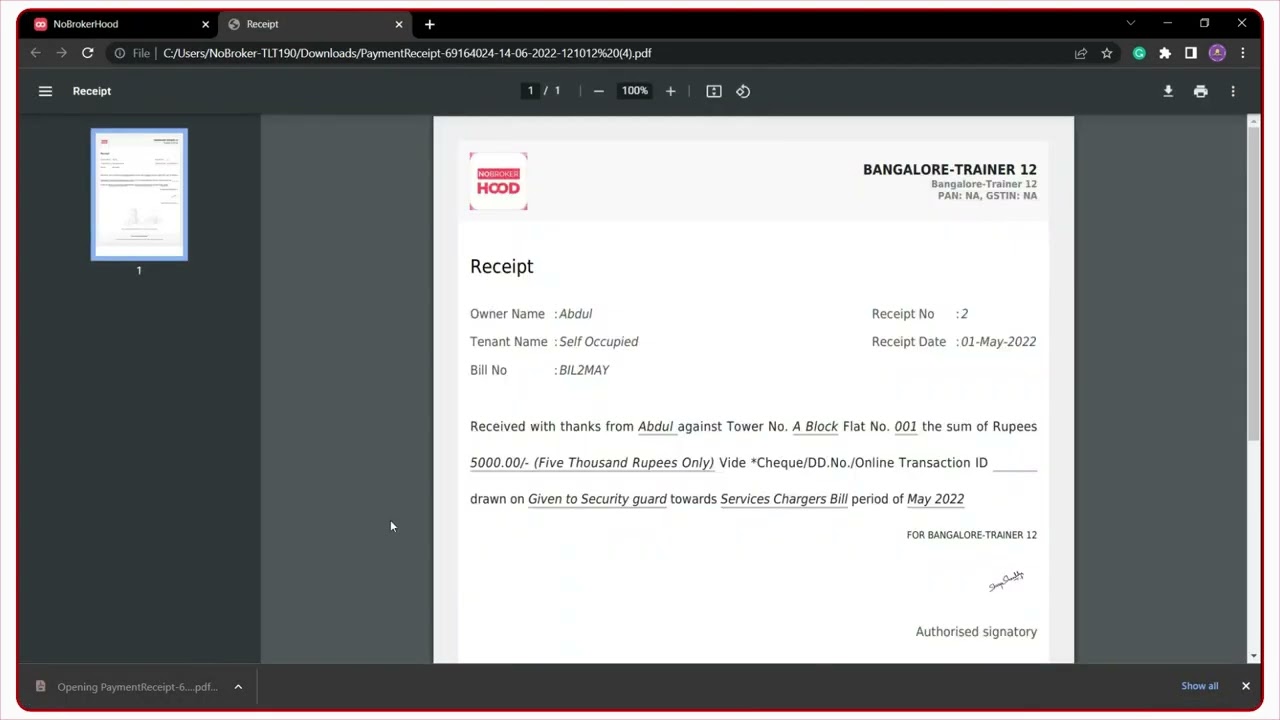Rotate the document counterclockwise
Screen dimensions: 1280x720
click(743, 91)
